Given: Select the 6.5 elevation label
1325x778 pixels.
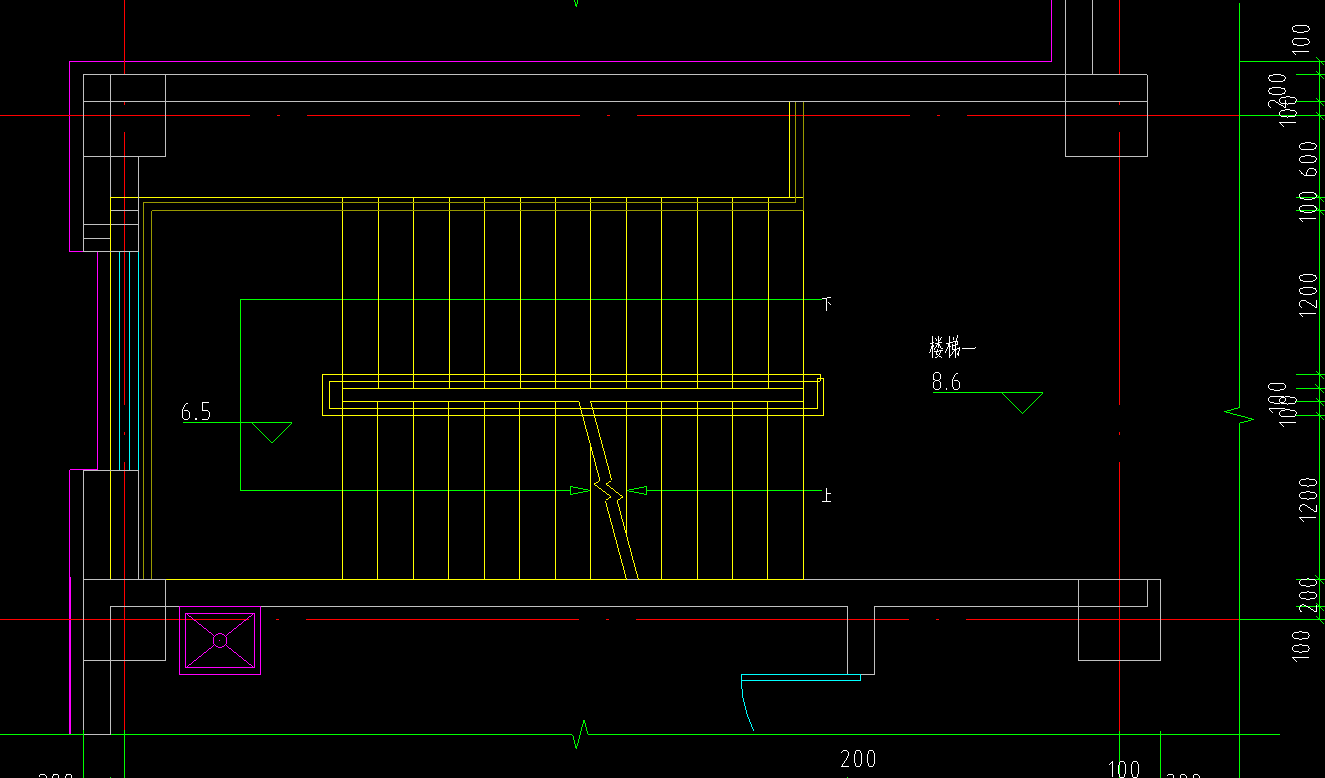Looking at the screenshot, I should coord(196,412).
